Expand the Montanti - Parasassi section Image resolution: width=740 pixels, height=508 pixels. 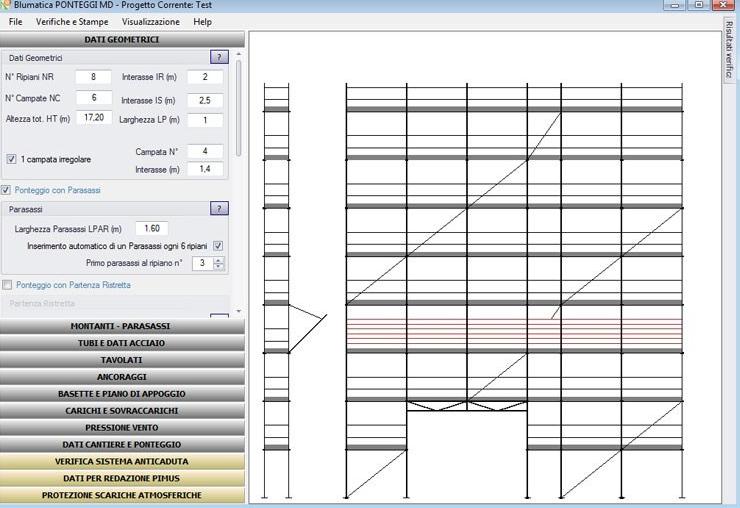pos(121,326)
